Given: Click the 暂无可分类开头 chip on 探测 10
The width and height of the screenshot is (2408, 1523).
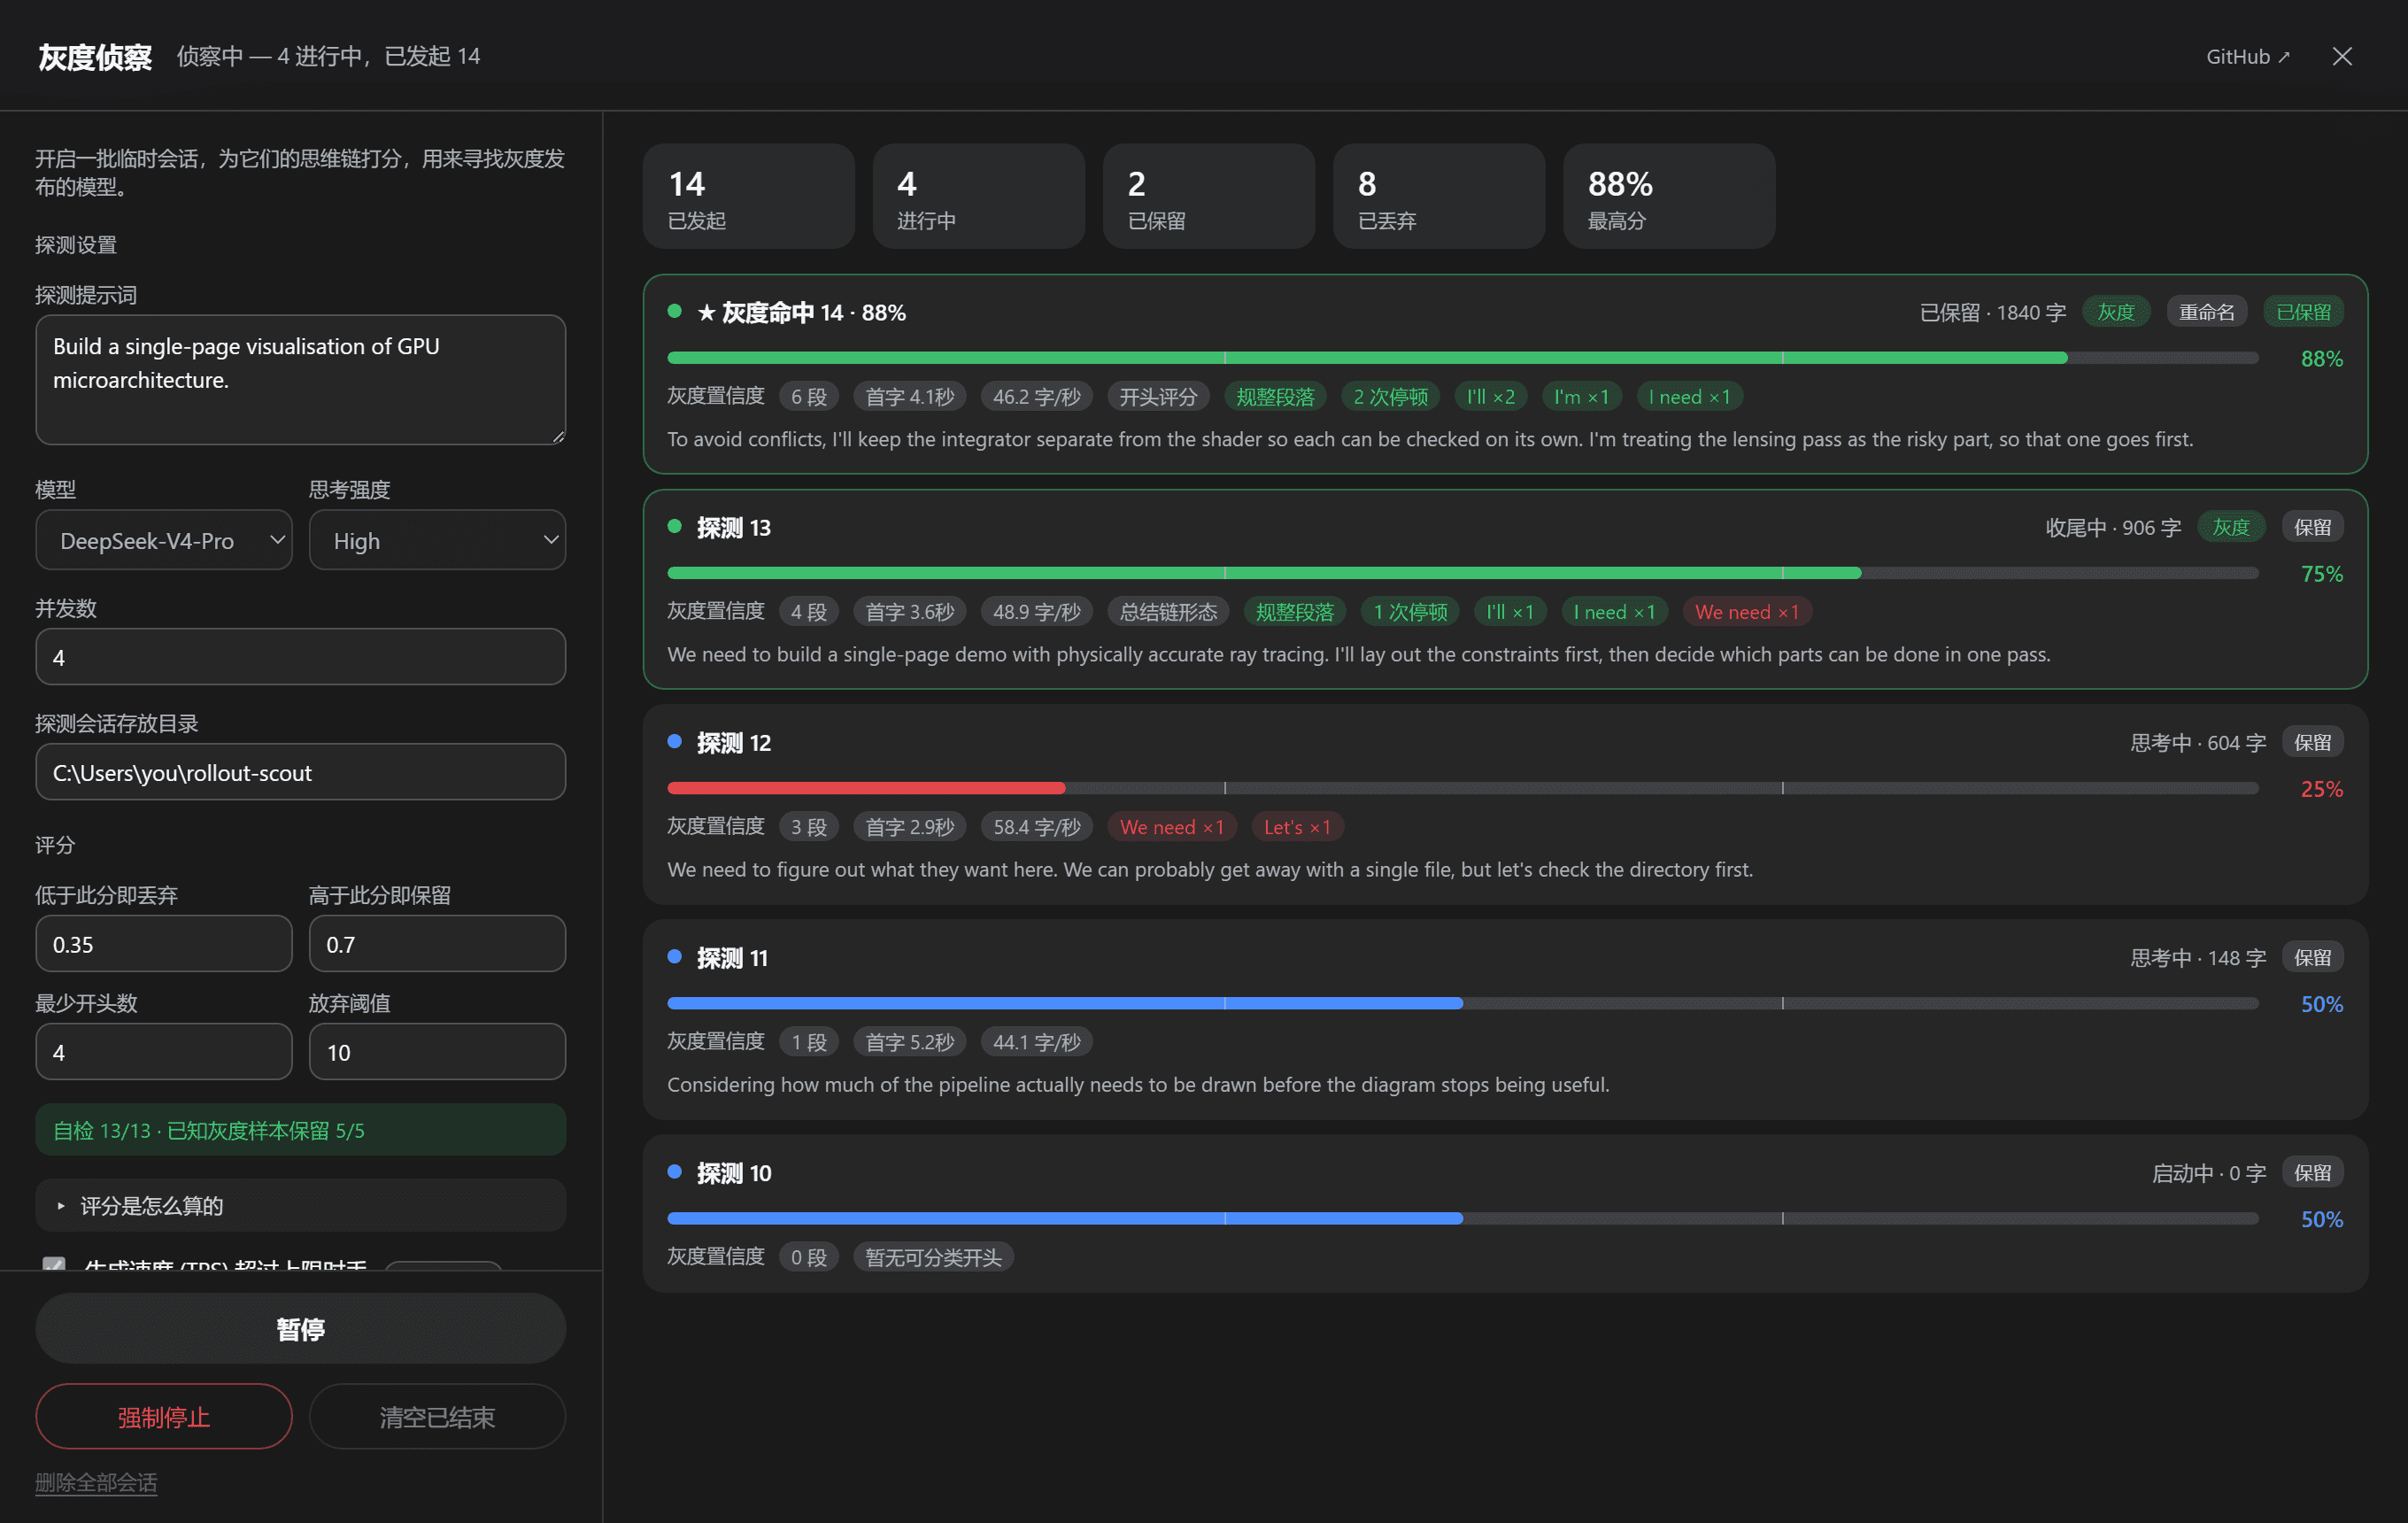Looking at the screenshot, I should (933, 1257).
